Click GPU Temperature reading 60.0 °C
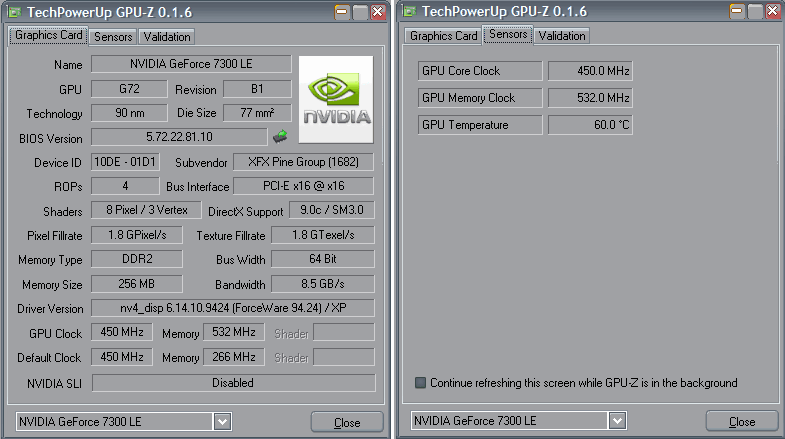Image resolution: width=785 pixels, height=439 pixels. (590, 125)
